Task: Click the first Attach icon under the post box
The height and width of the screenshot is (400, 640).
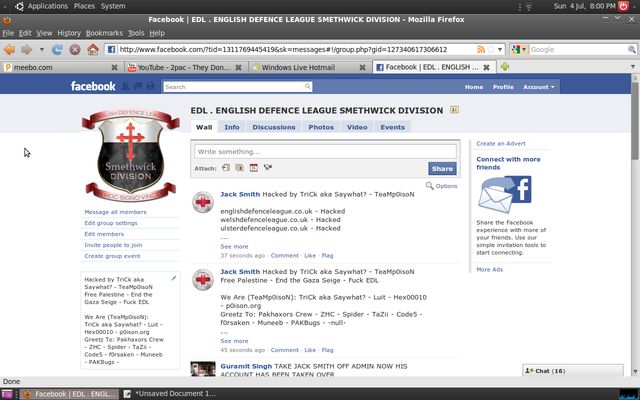Action: [226, 168]
